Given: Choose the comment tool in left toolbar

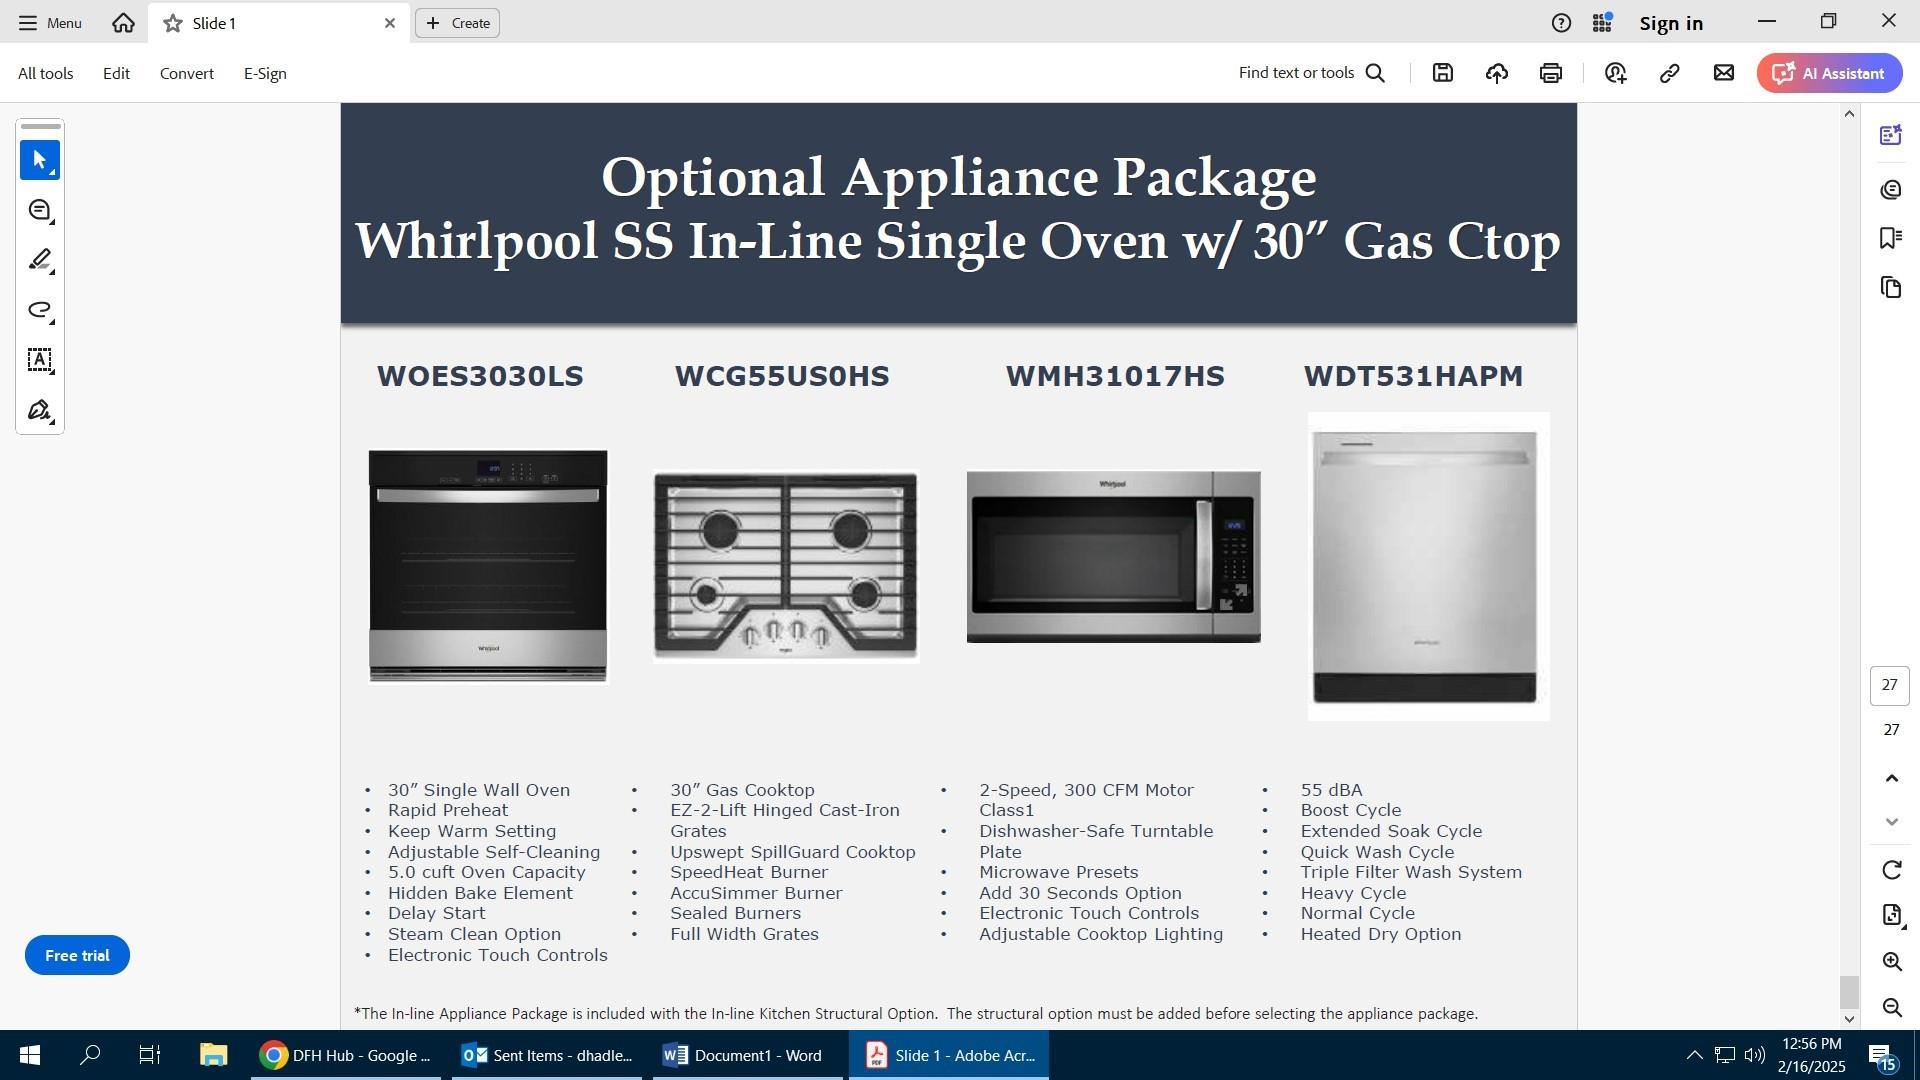Looking at the screenshot, I should [40, 210].
